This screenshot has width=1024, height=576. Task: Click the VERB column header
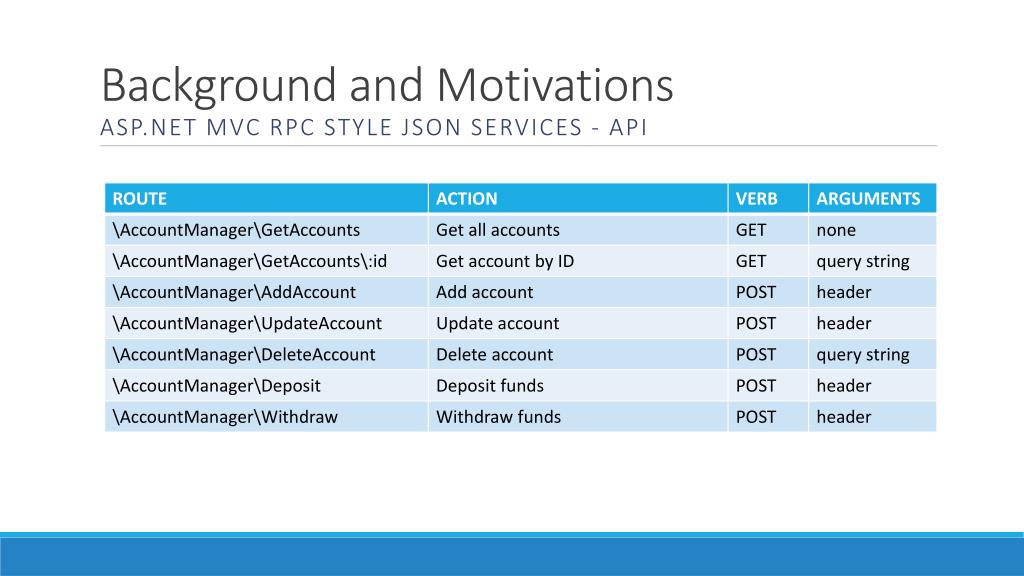click(768, 199)
